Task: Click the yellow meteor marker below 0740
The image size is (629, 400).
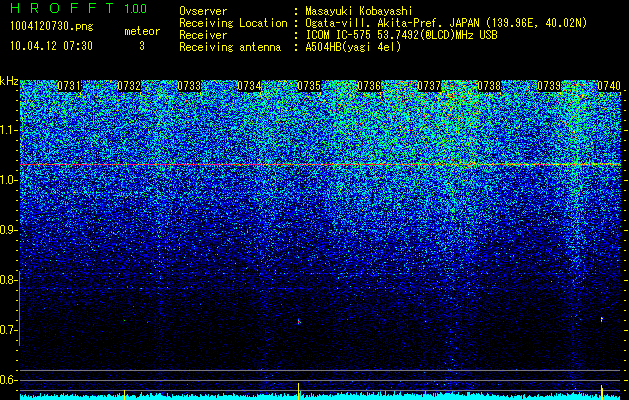Action: (x=602, y=391)
